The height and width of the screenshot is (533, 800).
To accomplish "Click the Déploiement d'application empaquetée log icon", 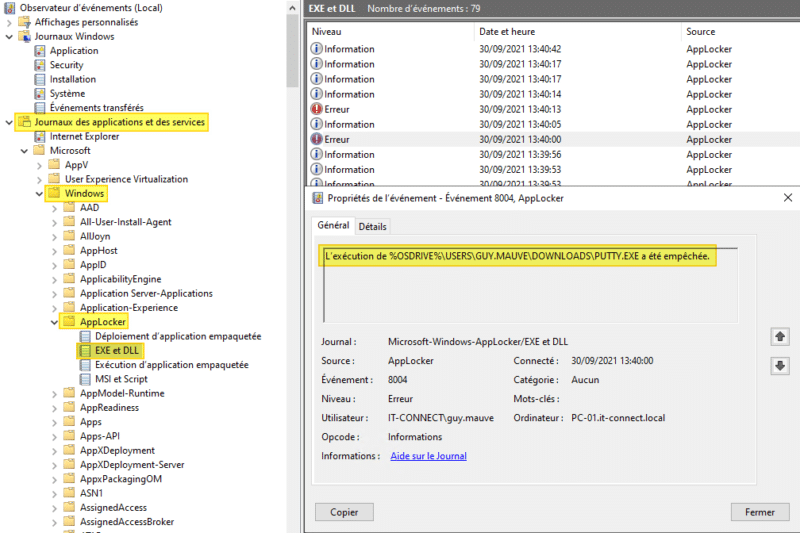I will 85,336.
